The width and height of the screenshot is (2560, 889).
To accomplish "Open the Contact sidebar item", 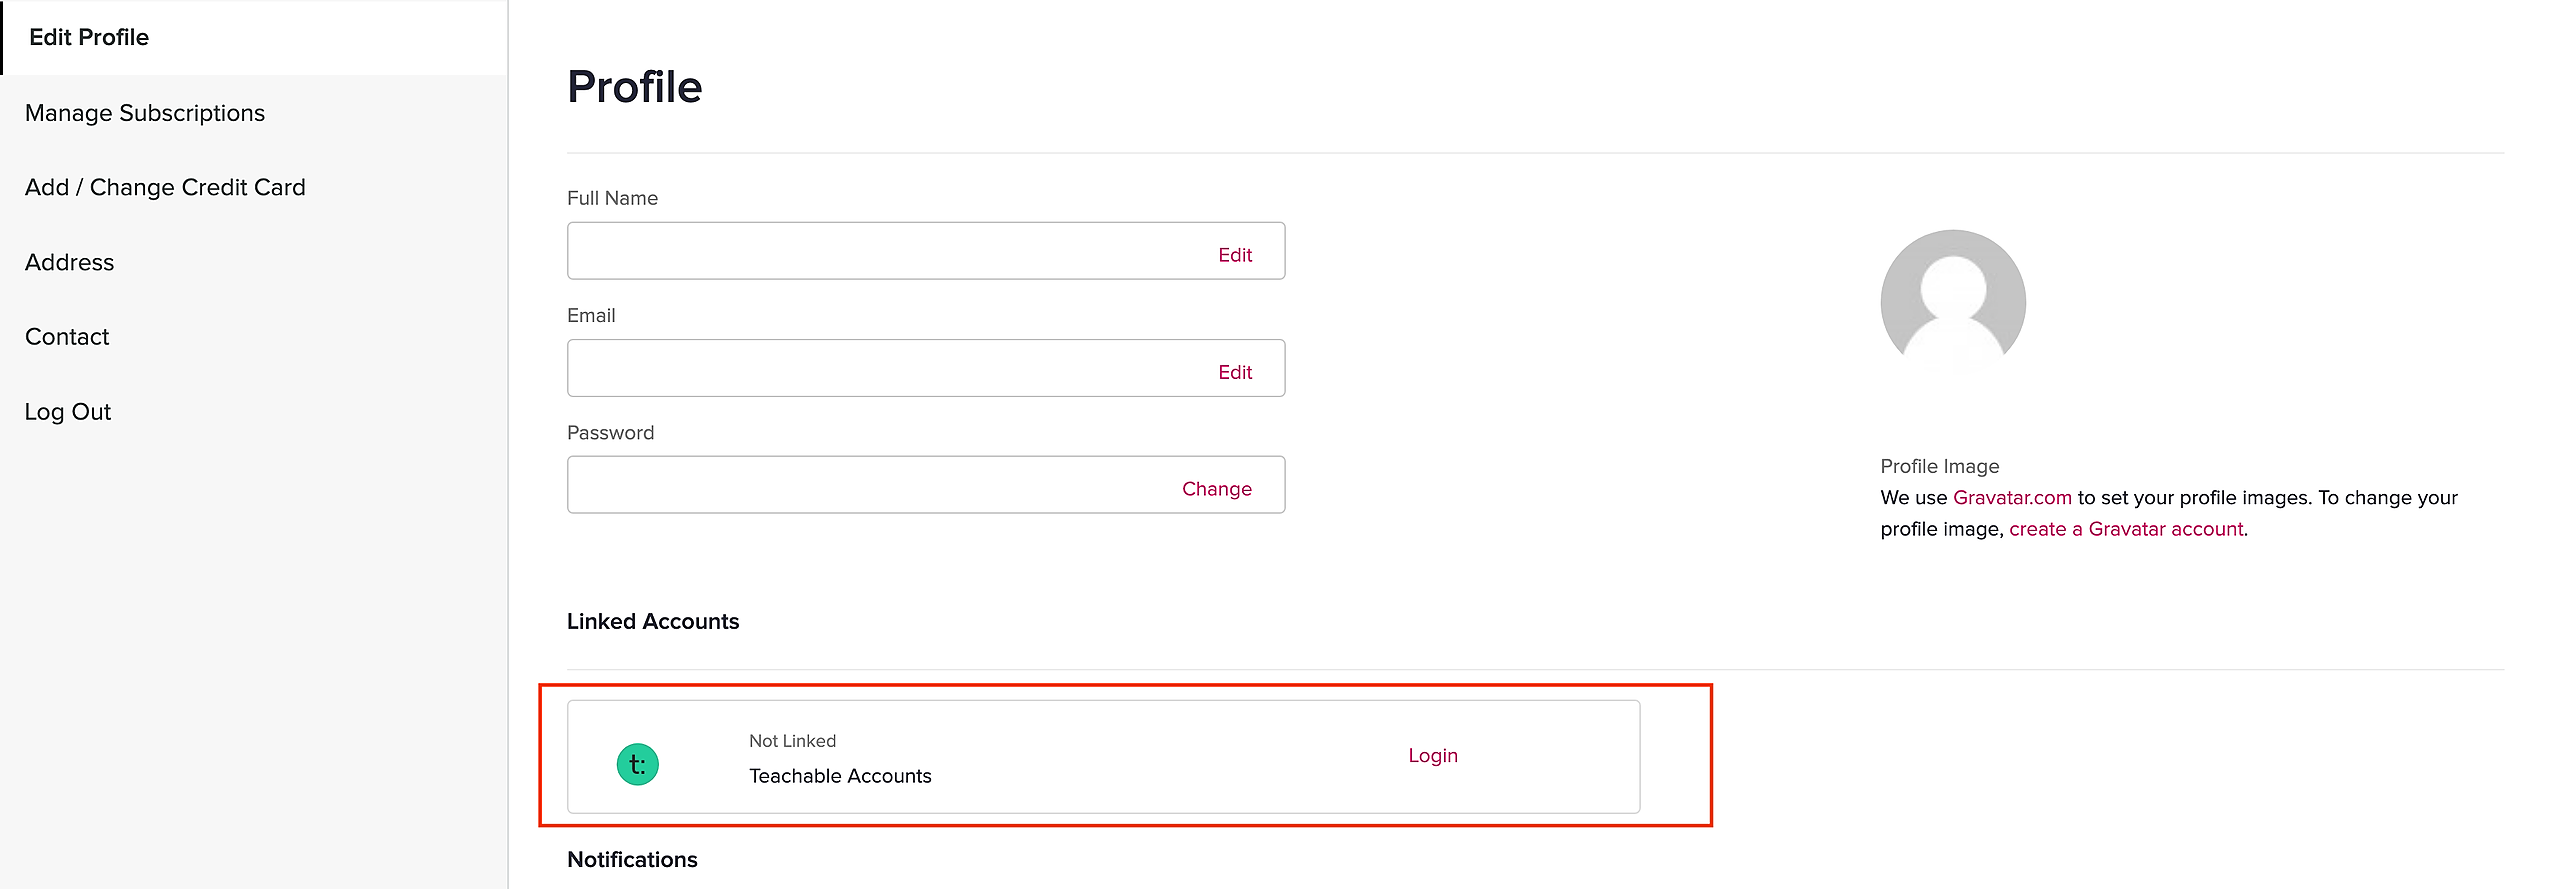I will point(67,337).
